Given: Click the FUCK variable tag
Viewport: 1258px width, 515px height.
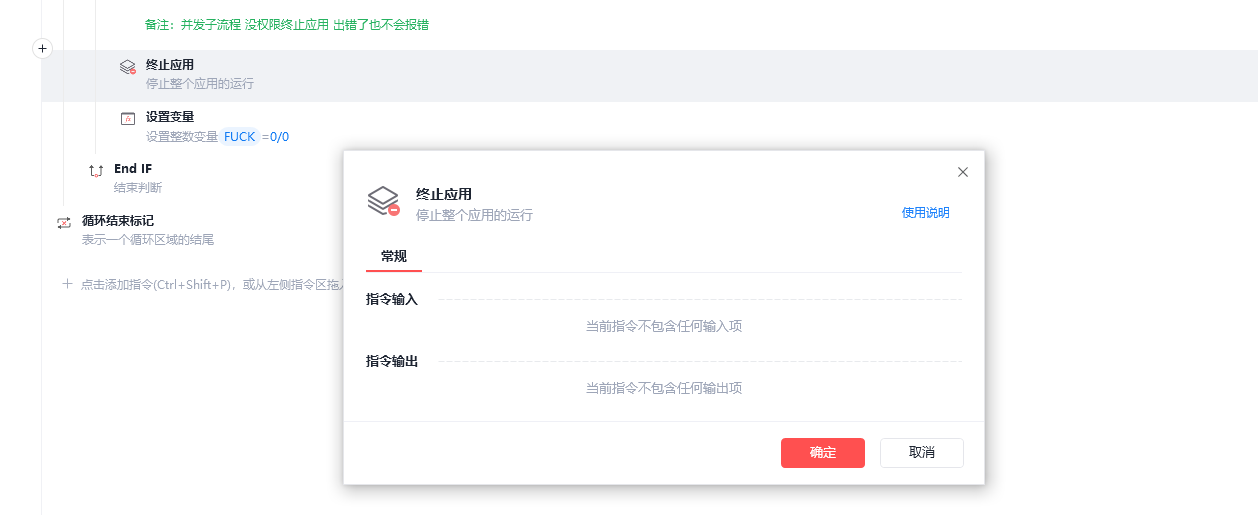Looking at the screenshot, I should coord(240,137).
